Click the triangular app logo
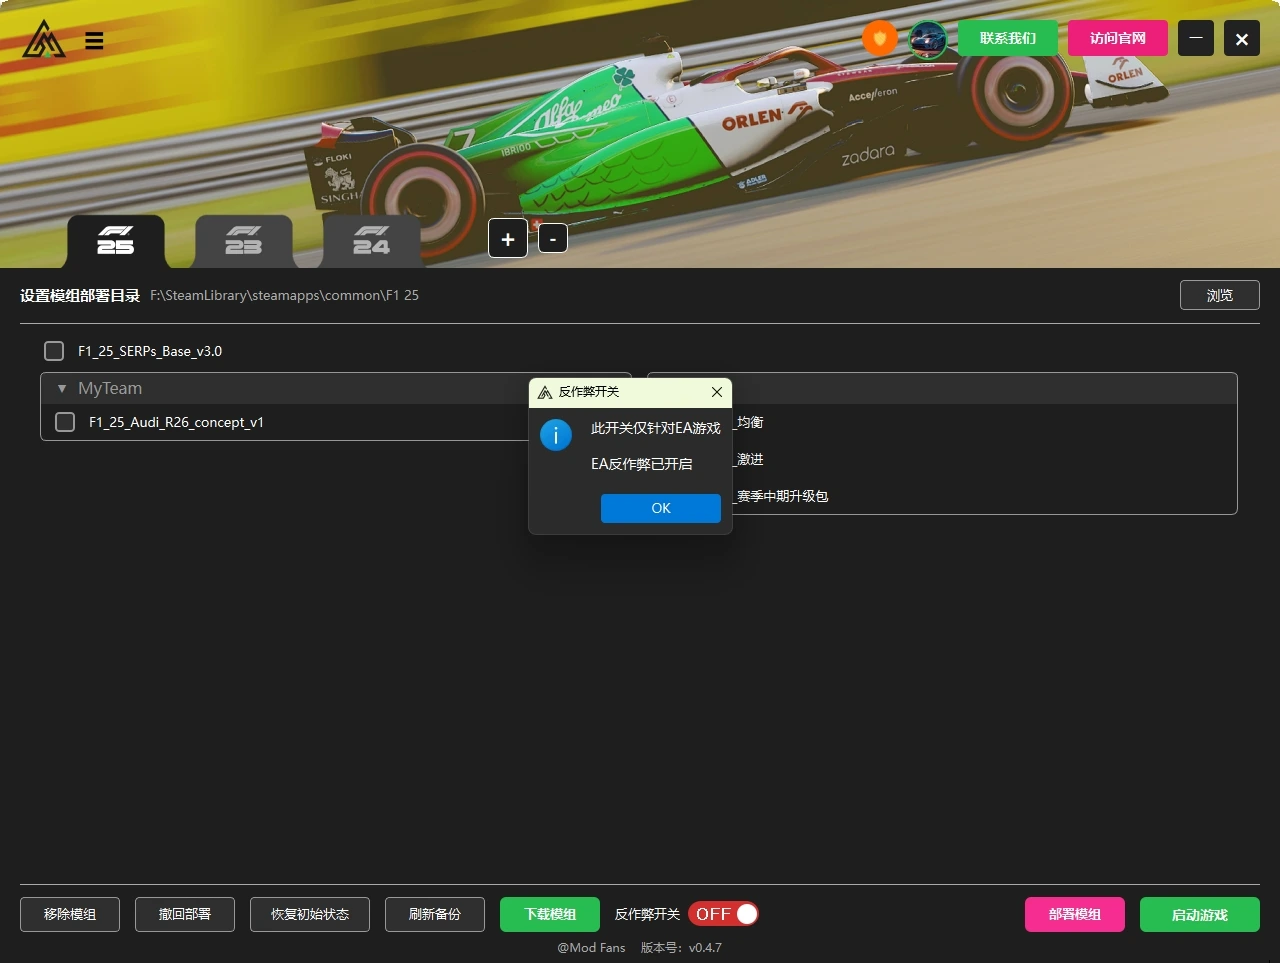Image resolution: width=1280 pixels, height=963 pixels. pos(44,40)
